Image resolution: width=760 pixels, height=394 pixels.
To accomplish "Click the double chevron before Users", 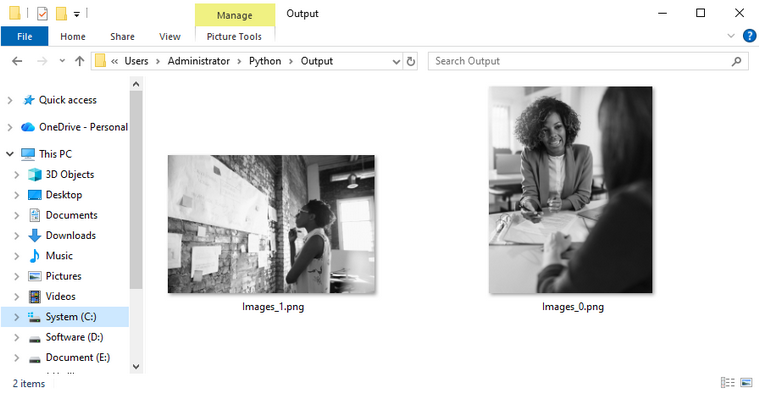I will pos(114,61).
